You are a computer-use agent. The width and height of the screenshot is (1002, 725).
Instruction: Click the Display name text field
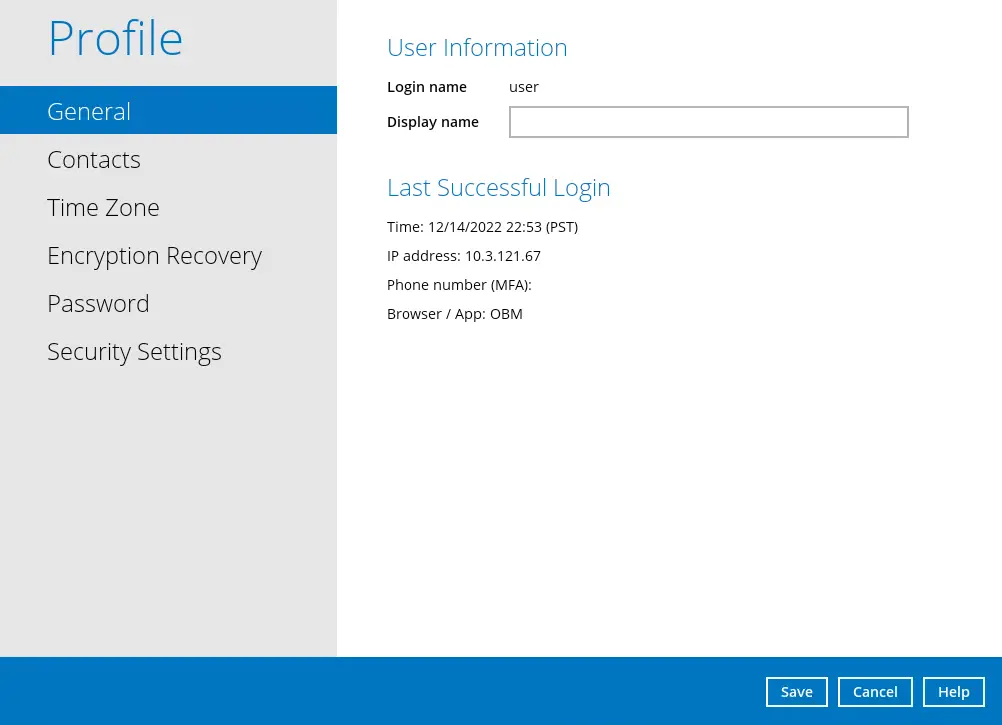[x=708, y=122]
